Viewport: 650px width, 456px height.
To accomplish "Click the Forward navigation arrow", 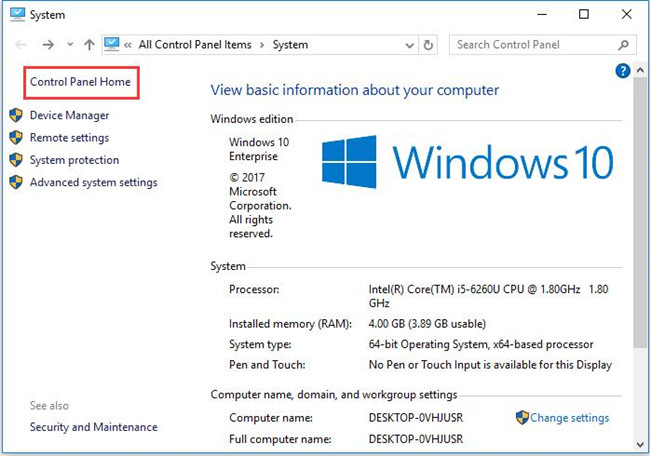I will pyautogui.click(x=48, y=45).
